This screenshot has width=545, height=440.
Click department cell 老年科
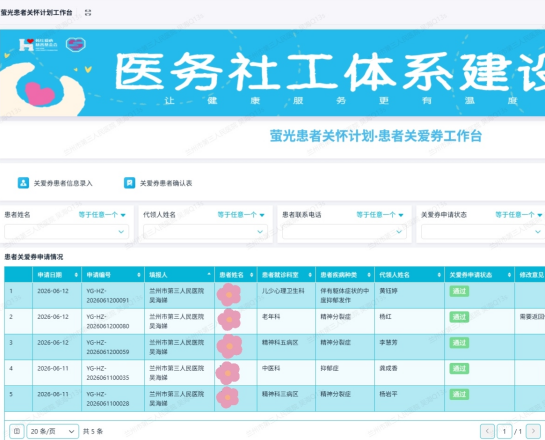point(271,317)
